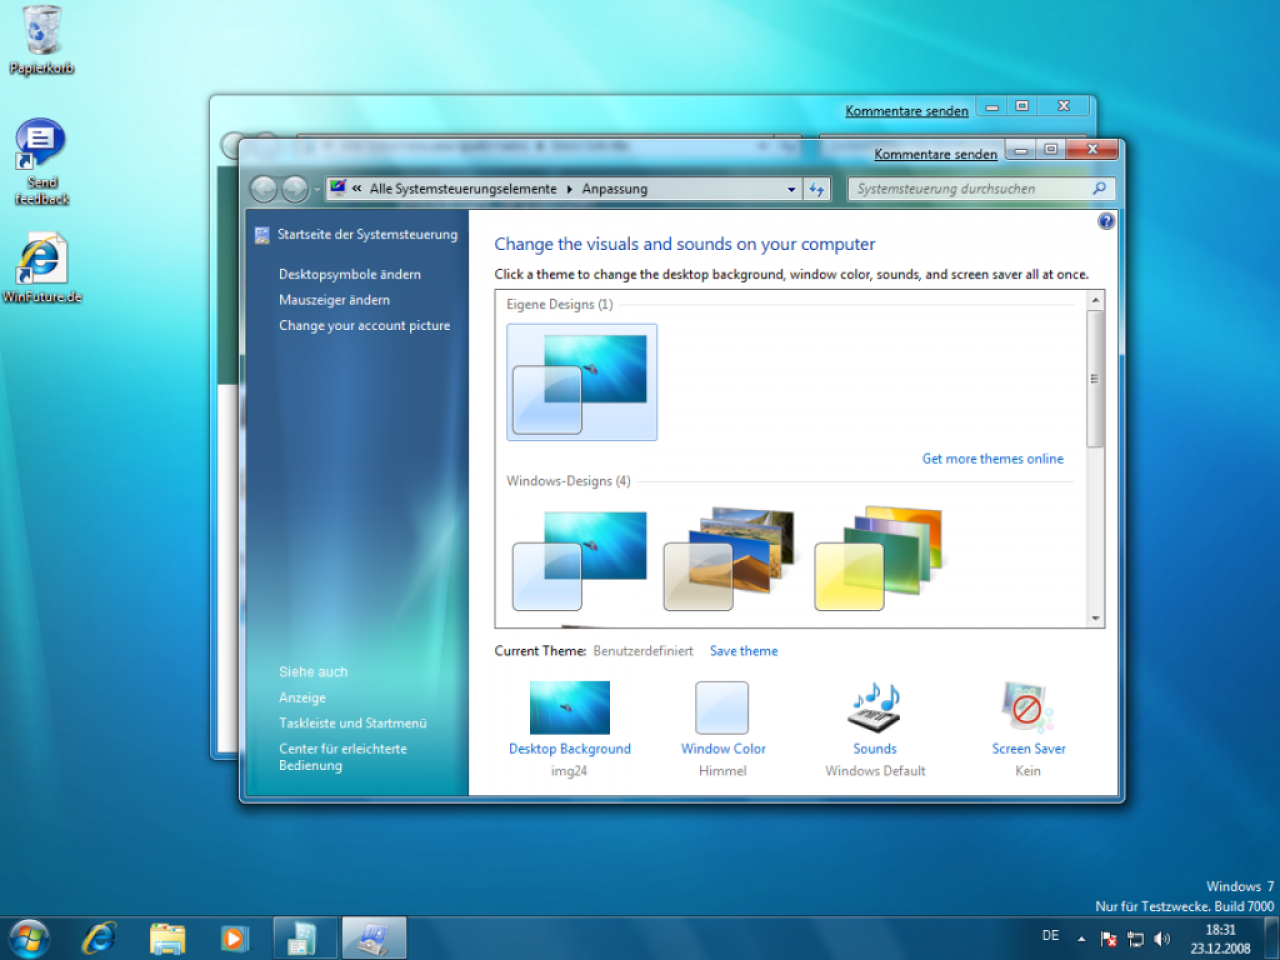This screenshot has height=960, width=1280.
Task: Open the Anzeige link
Action: tap(302, 698)
